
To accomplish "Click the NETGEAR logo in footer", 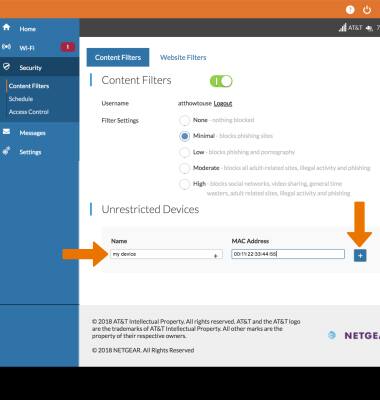I will coord(362,335).
